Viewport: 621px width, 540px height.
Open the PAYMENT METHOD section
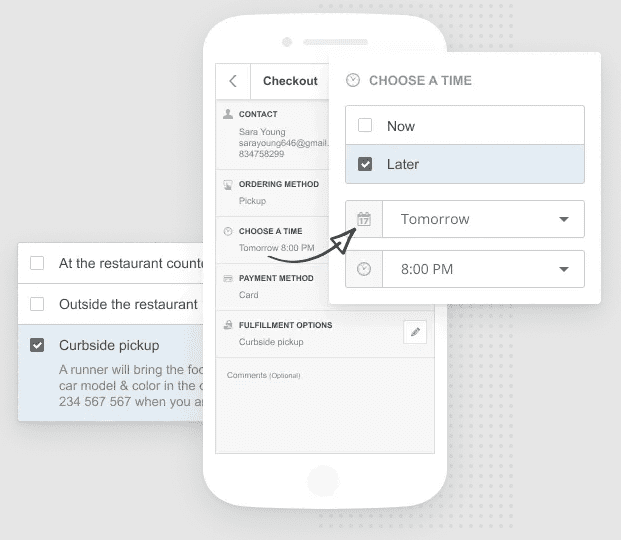coord(272,287)
